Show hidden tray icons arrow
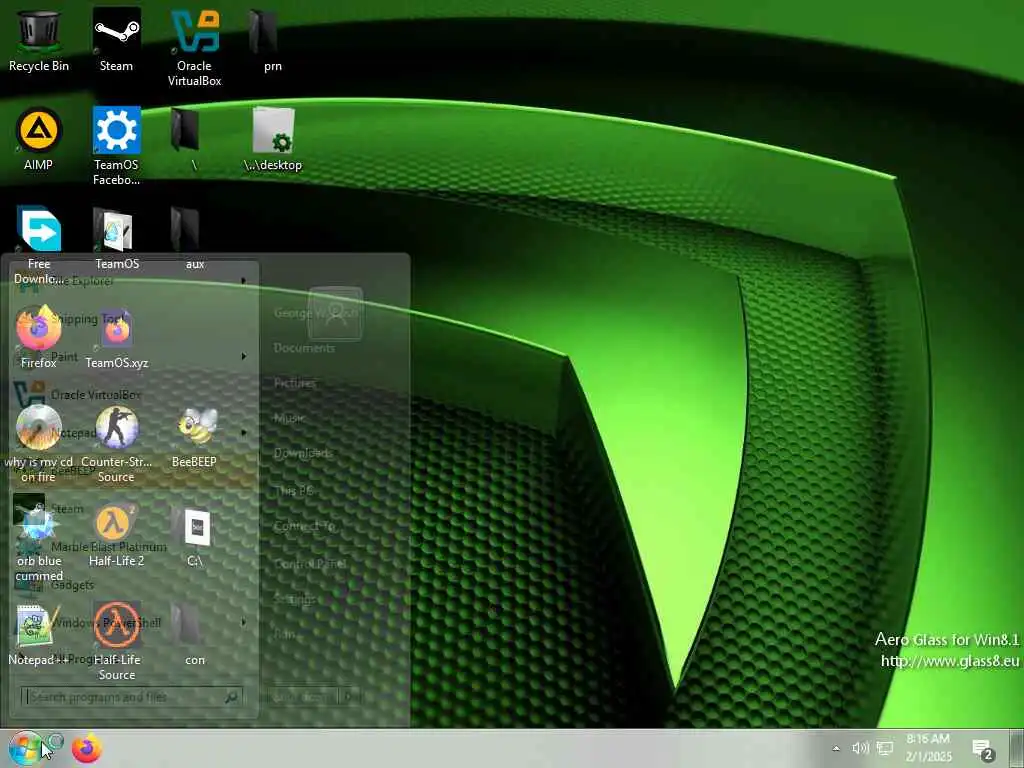This screenshot has width=1024, height=768. point(836,748)
